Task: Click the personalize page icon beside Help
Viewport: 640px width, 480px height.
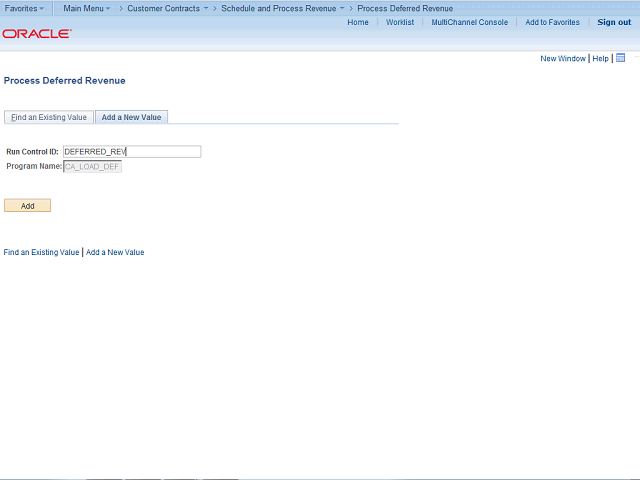Action: [x=620, y=58]
